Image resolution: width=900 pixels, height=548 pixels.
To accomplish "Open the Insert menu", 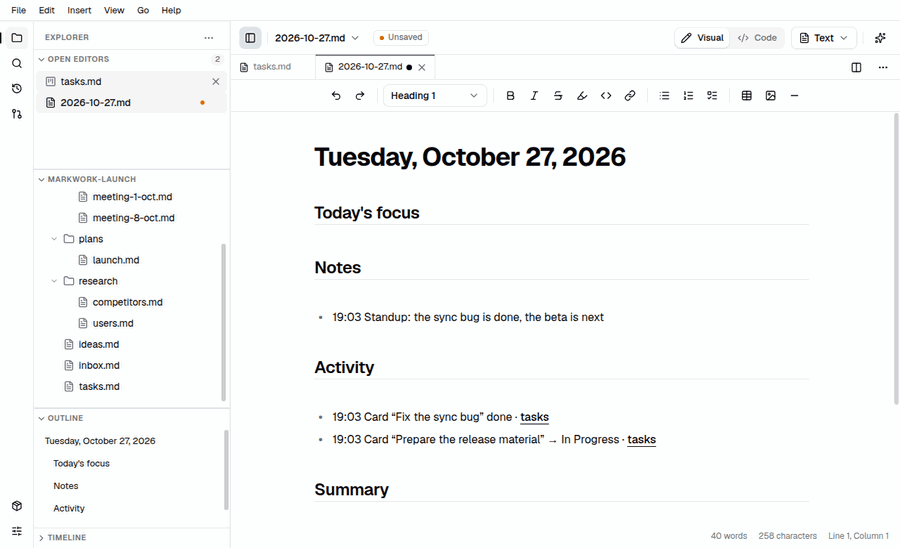I will tap(79, 10).
